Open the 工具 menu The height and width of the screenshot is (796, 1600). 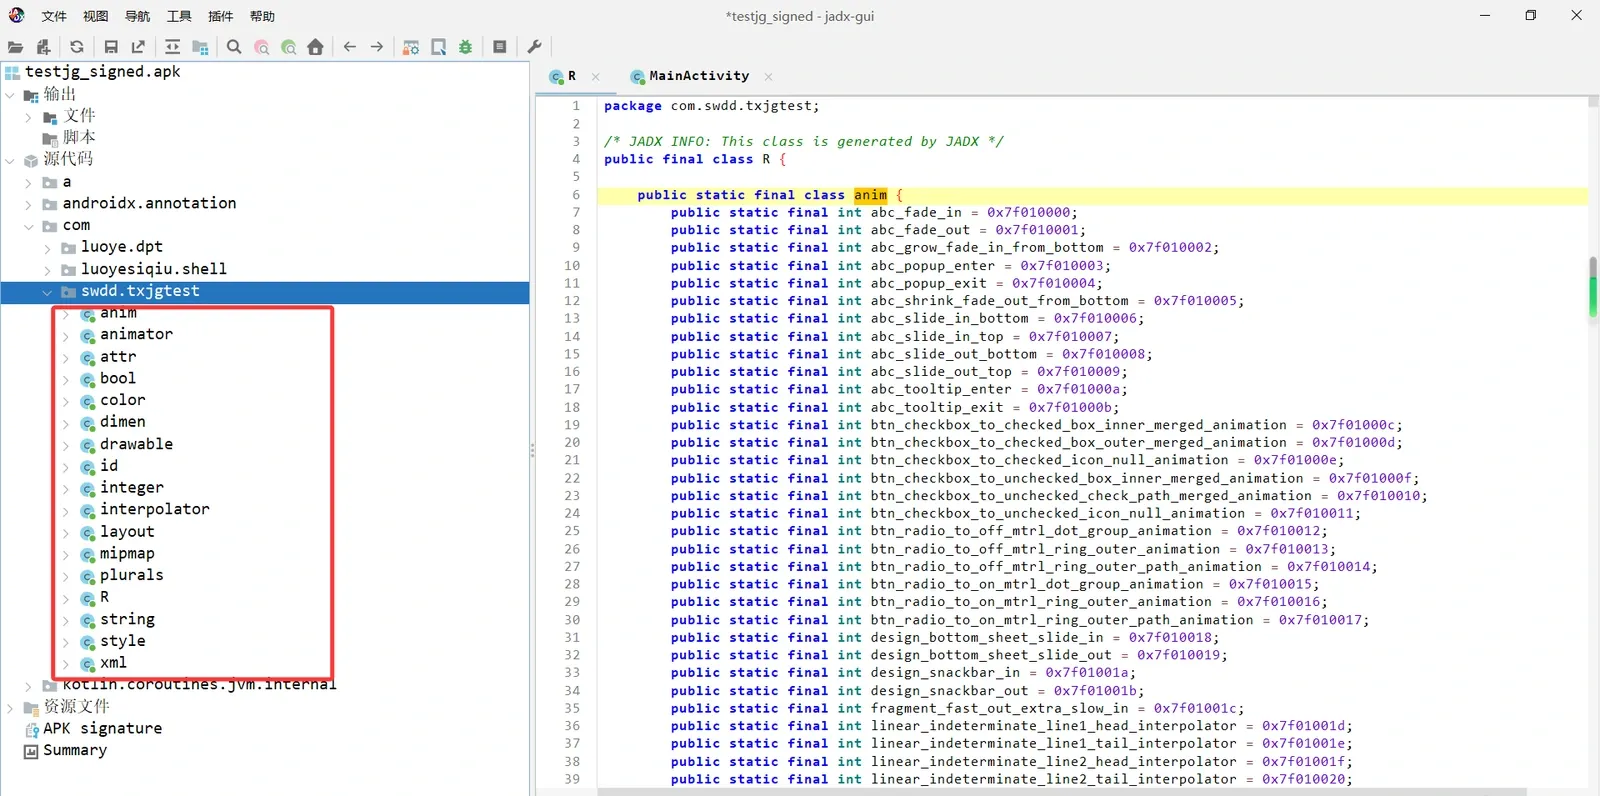tap(179, 16)
